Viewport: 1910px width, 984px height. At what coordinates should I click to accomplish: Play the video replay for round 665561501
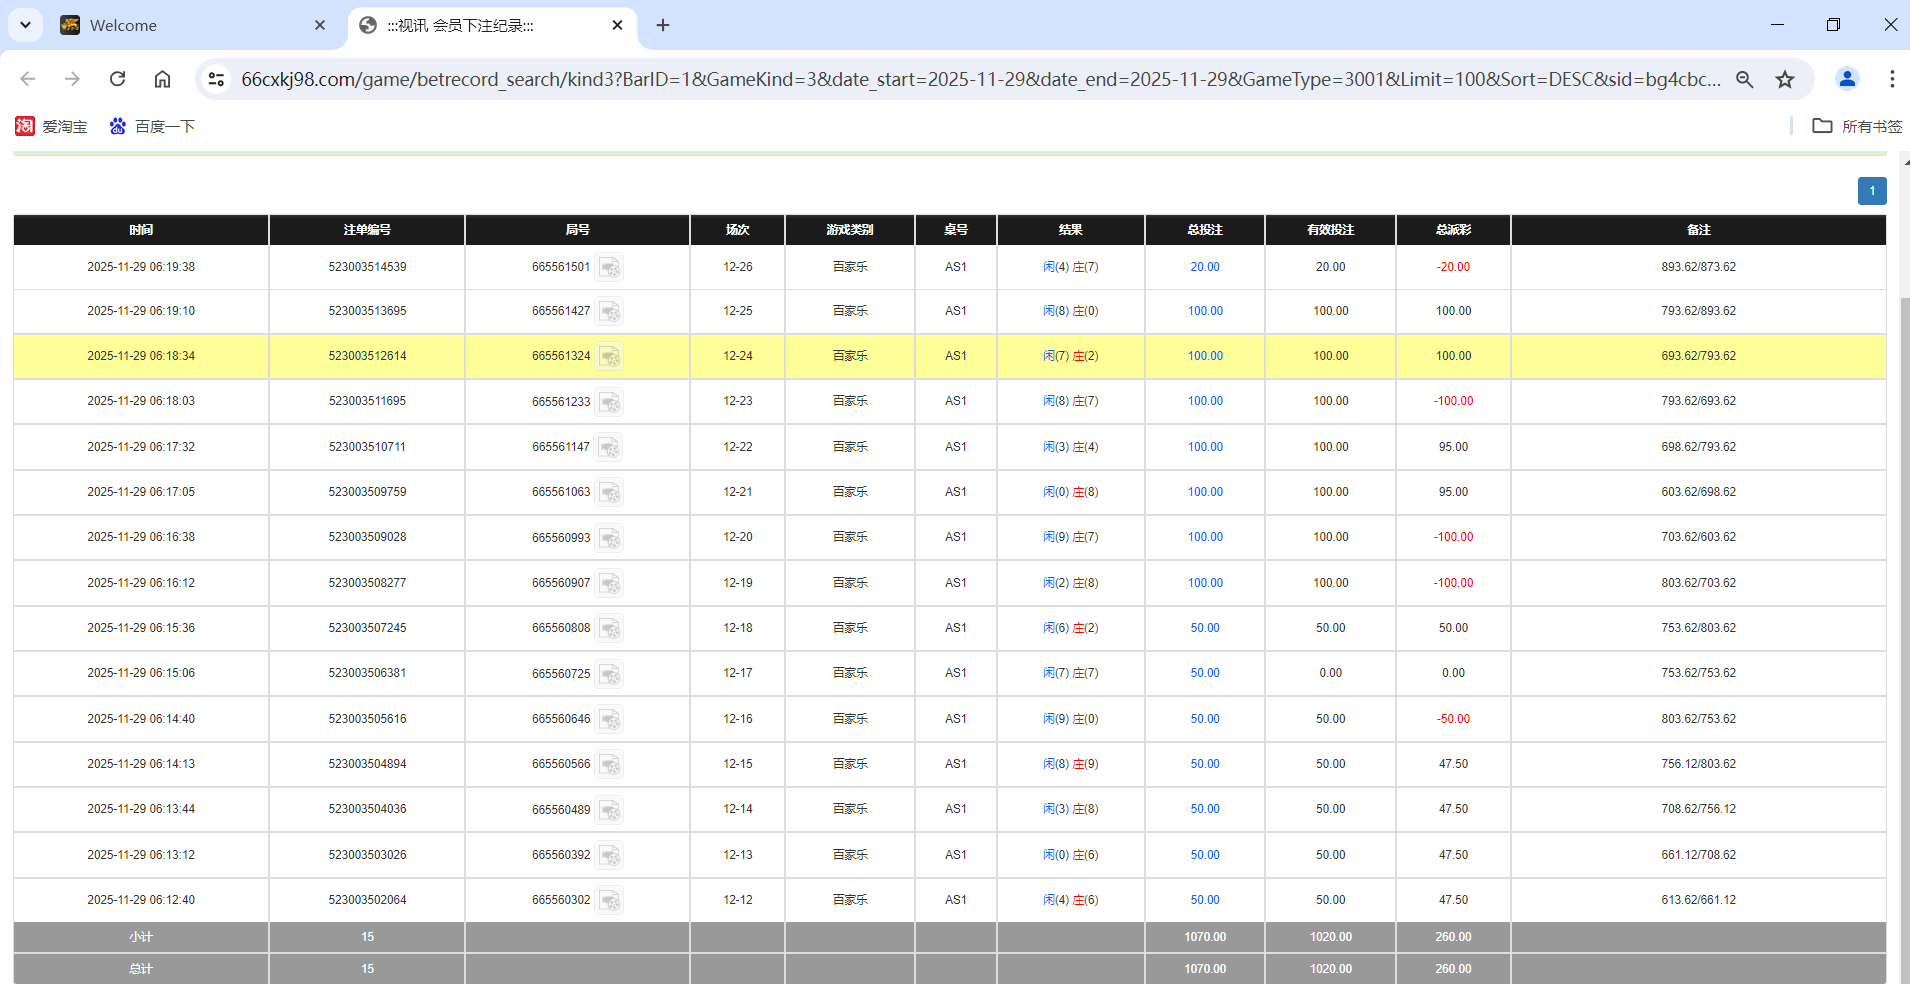pos(610,267)
